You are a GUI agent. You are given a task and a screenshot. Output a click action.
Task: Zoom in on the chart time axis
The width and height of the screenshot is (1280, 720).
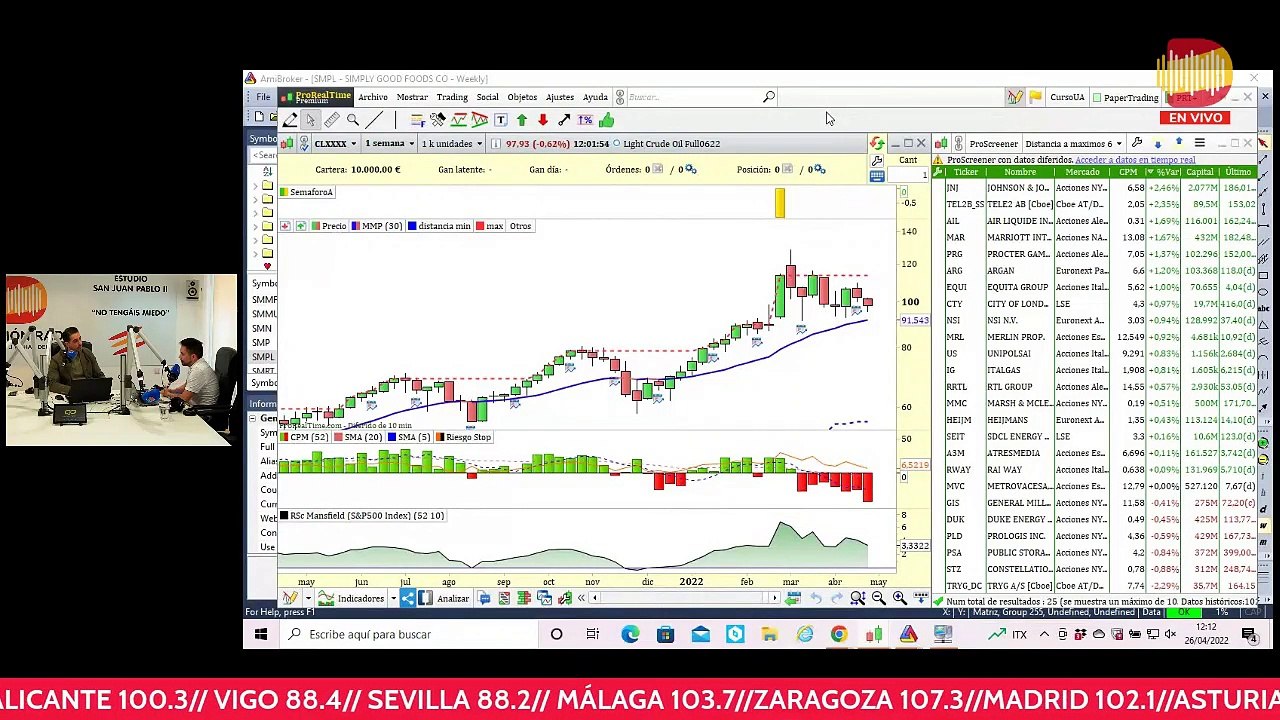click(899, 598)
